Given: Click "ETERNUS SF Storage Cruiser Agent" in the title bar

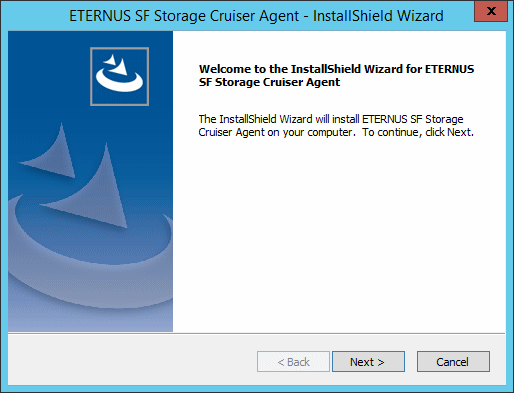Looking at the screenshot, I should 184,16.
